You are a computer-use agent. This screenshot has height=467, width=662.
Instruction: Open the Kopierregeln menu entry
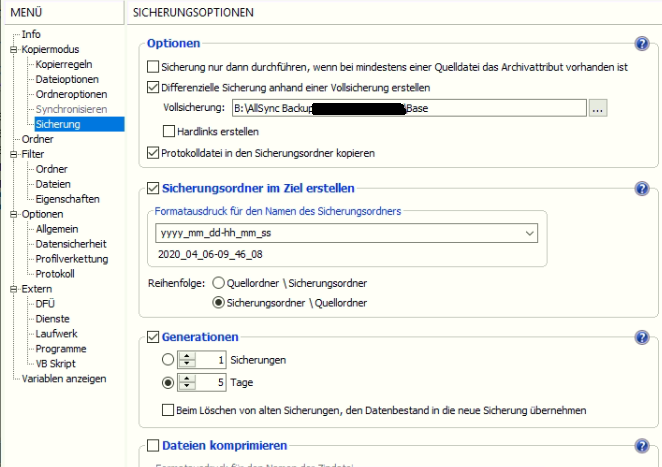click(x=65, y=64)
